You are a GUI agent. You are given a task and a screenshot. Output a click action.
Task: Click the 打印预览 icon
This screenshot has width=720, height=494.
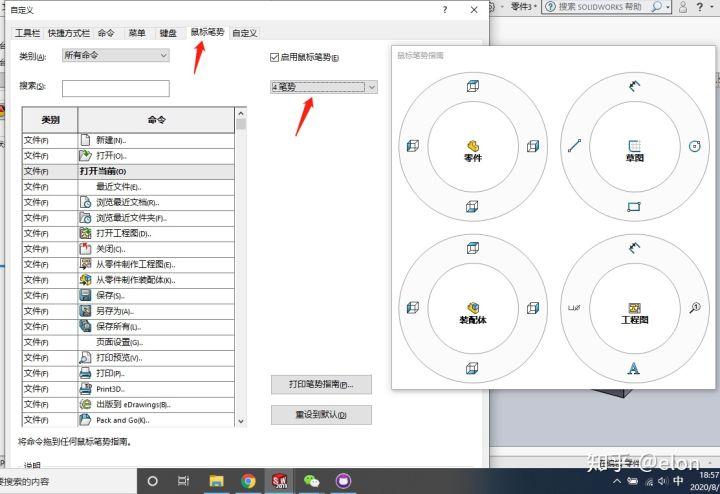click(x=85, y=358)
